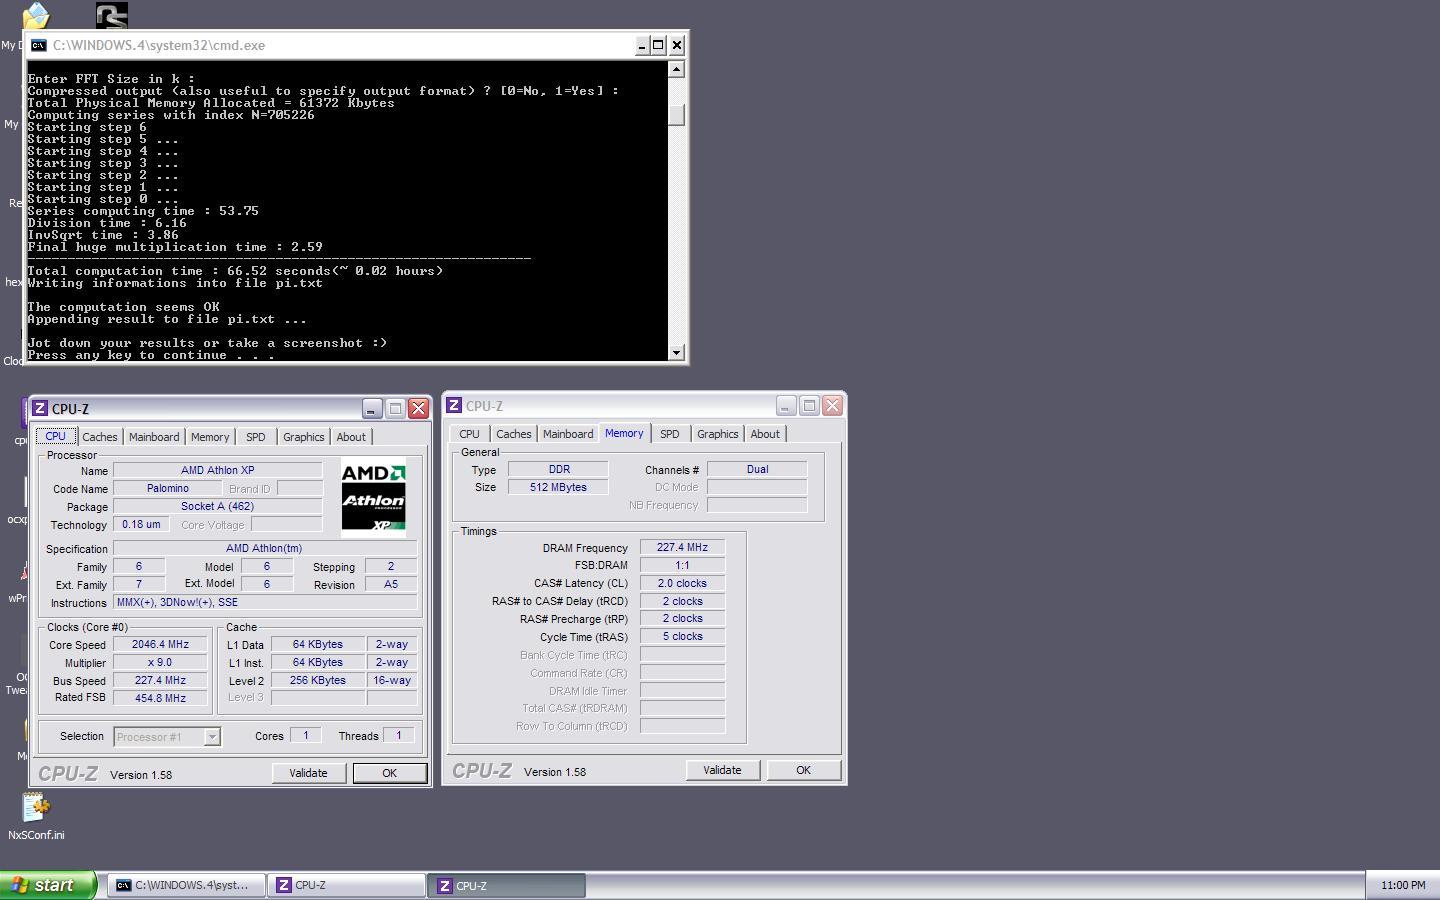Close the Memory CPU-Z window
Screen dimensions: 1440x900
pyautogui.click(x=832, y=405)
